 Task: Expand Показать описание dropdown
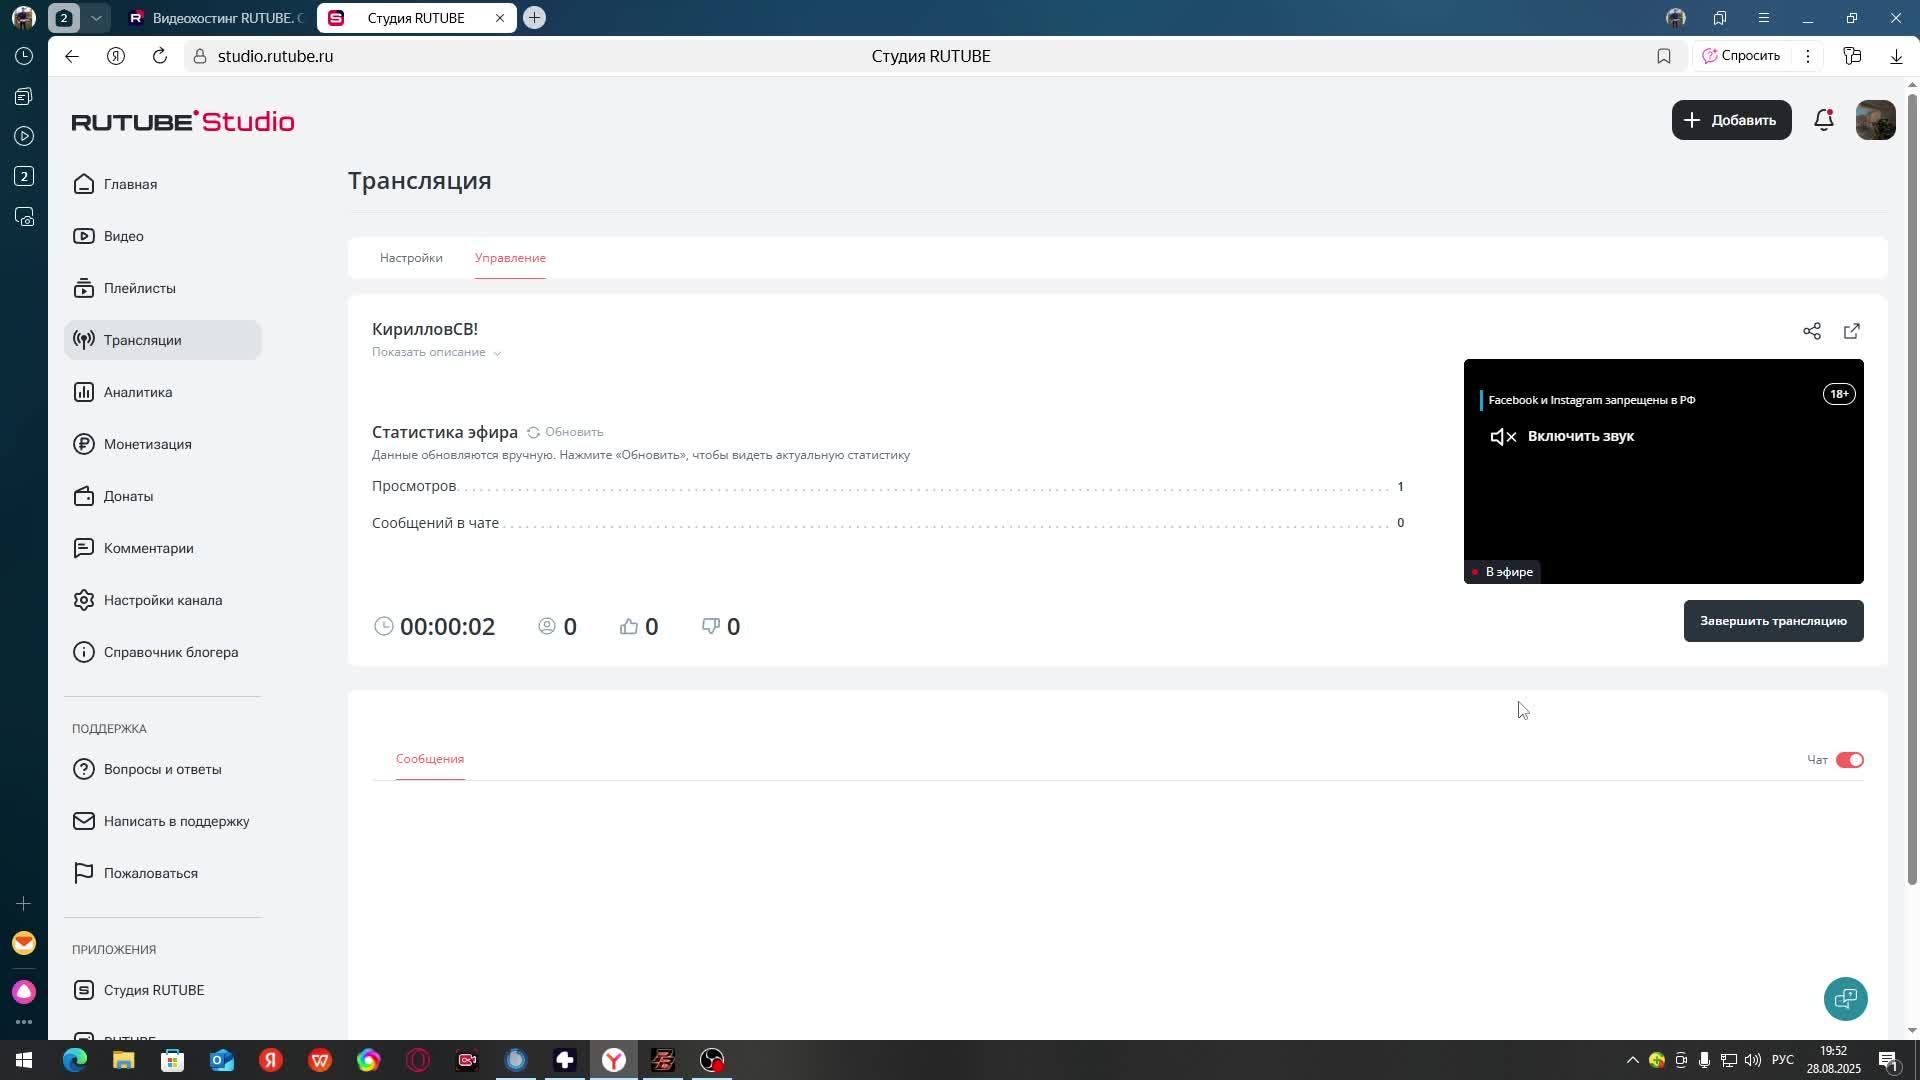click(x=436, y=352)
